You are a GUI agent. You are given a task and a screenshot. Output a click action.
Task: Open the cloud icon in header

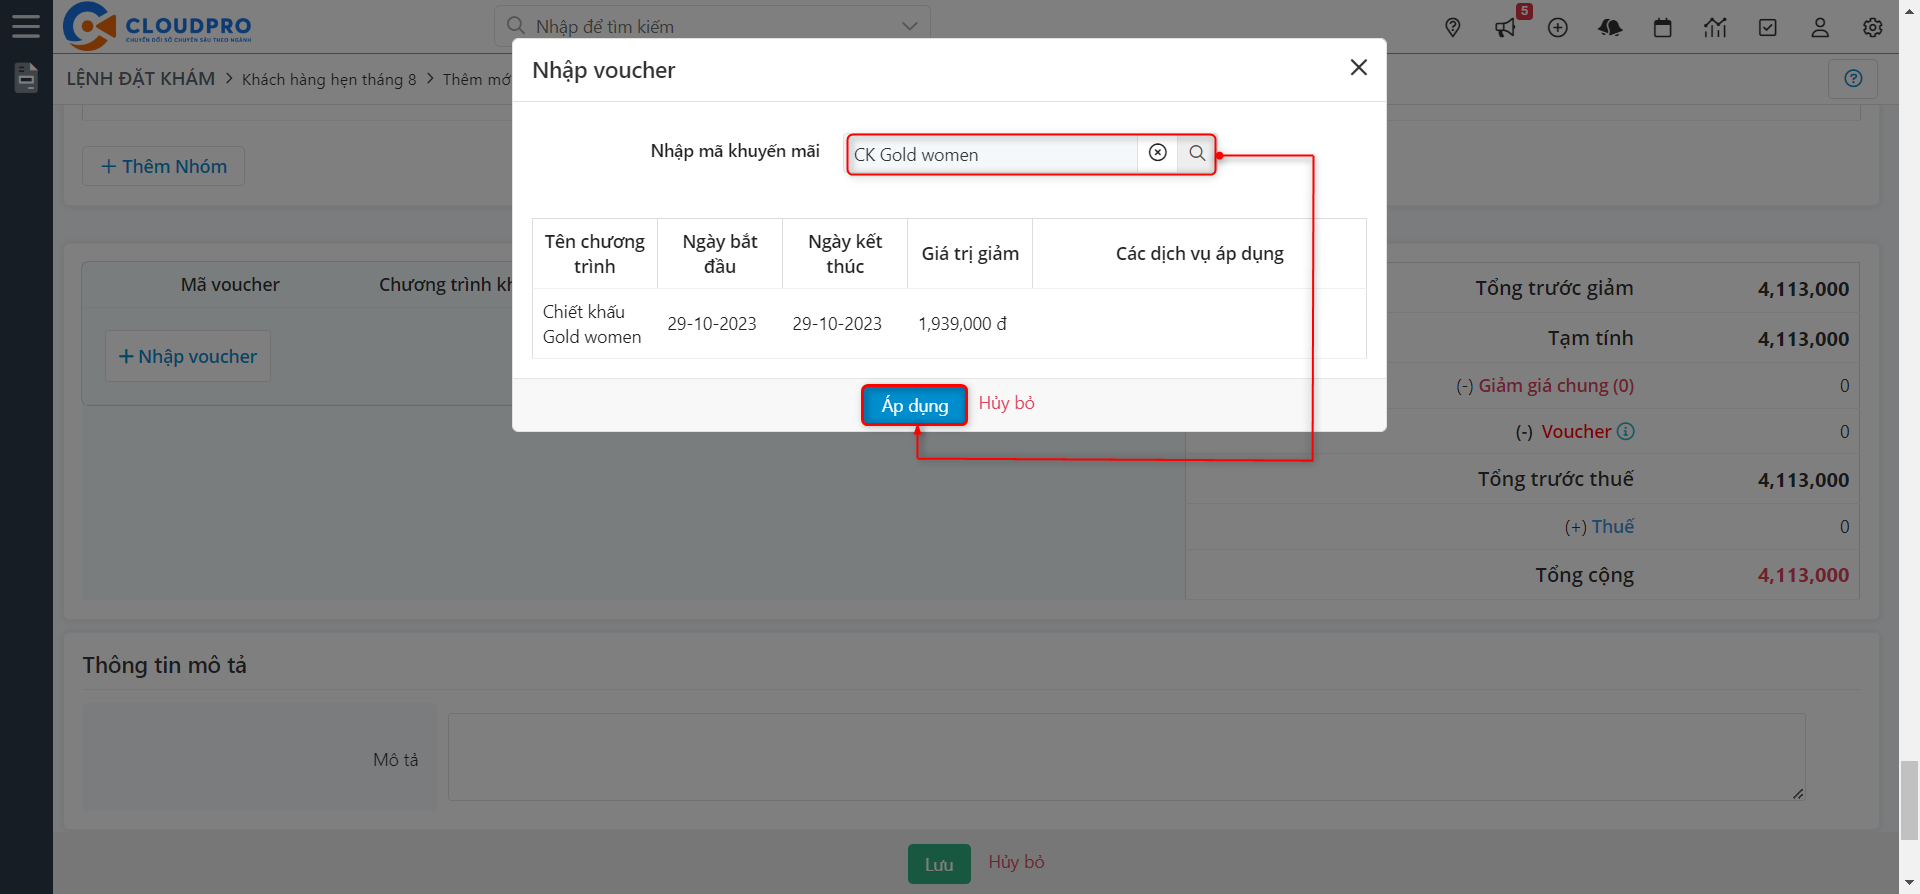click(x=1610, y=28)
